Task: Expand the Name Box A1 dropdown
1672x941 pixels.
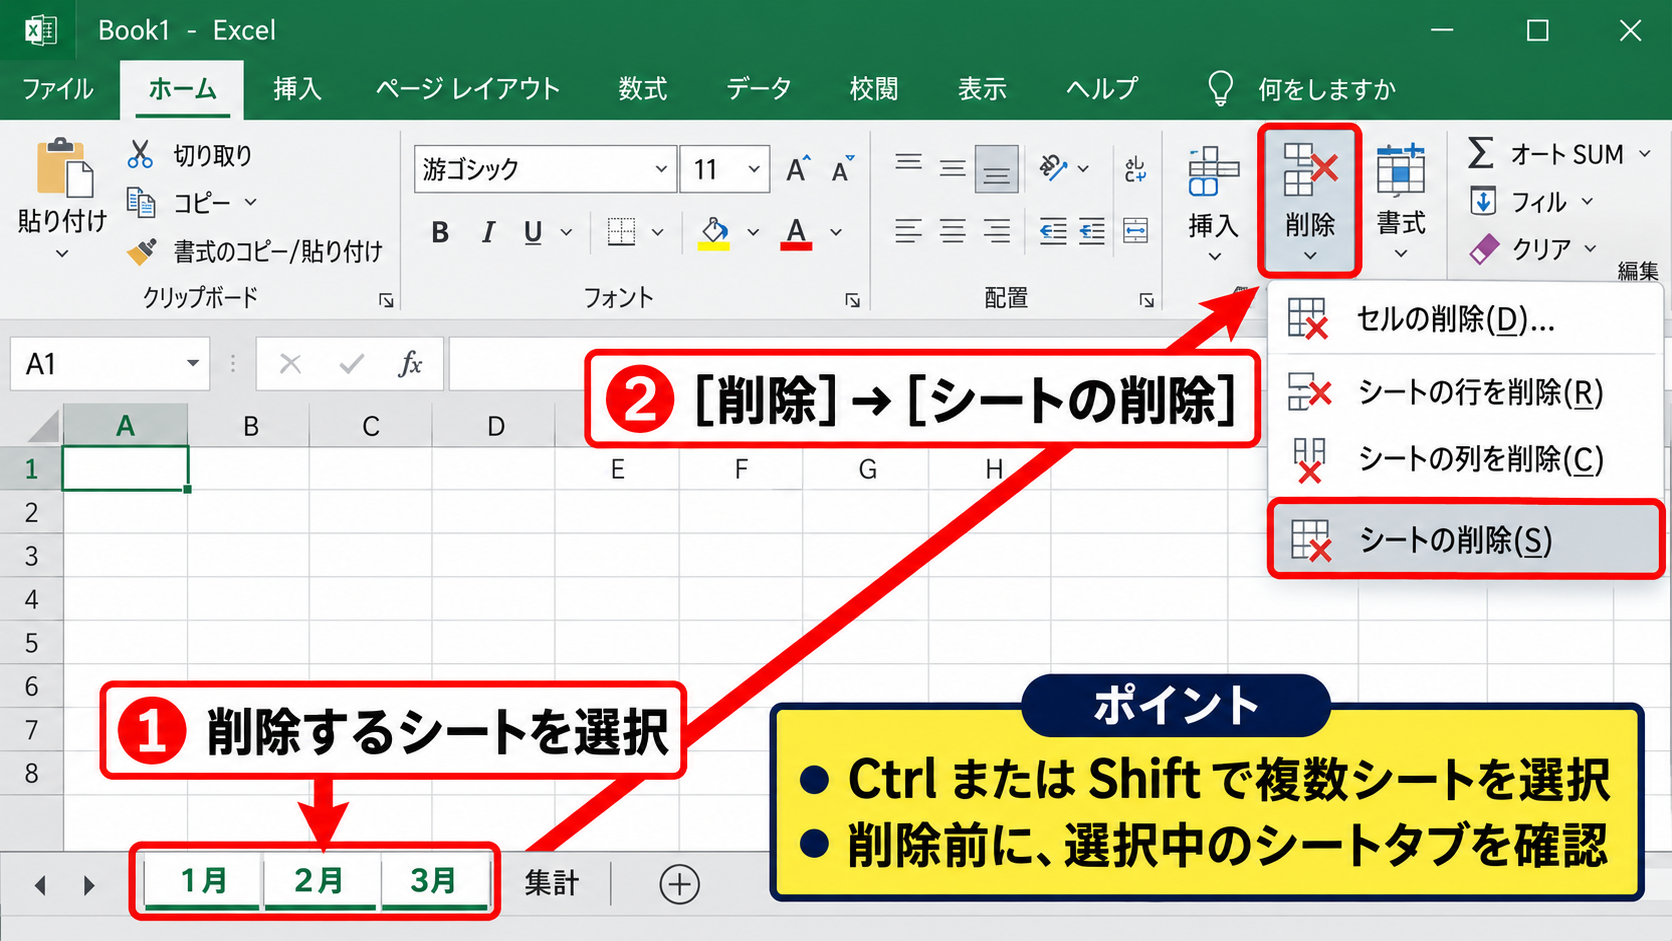Action: pos(193,363)
